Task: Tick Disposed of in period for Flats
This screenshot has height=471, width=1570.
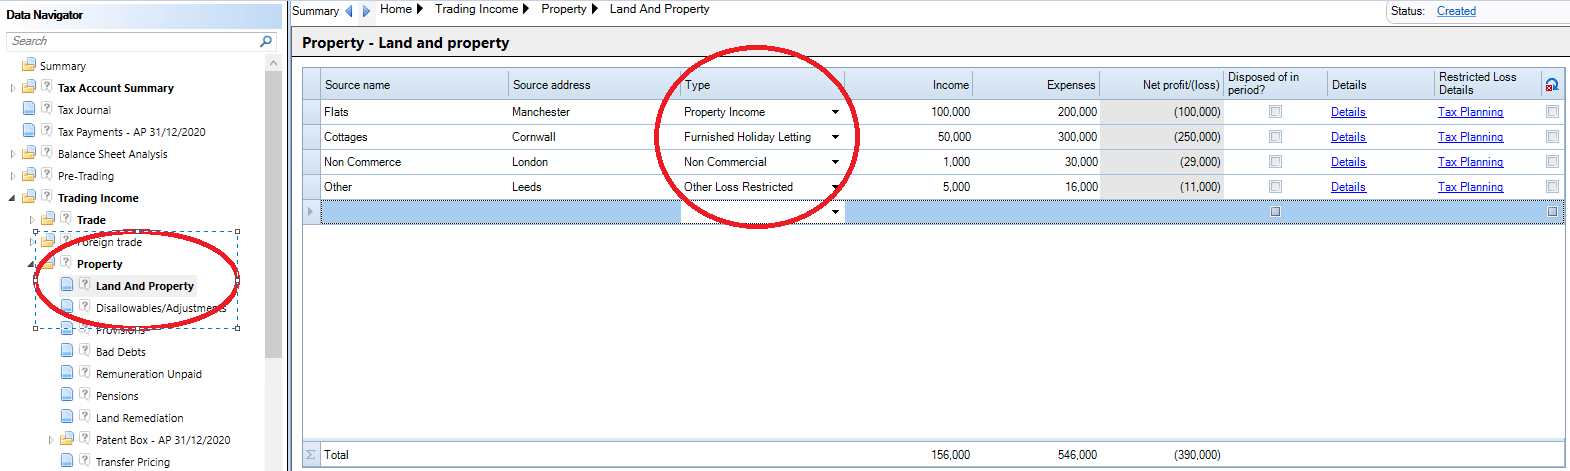Action: (x=1275, y=112)
